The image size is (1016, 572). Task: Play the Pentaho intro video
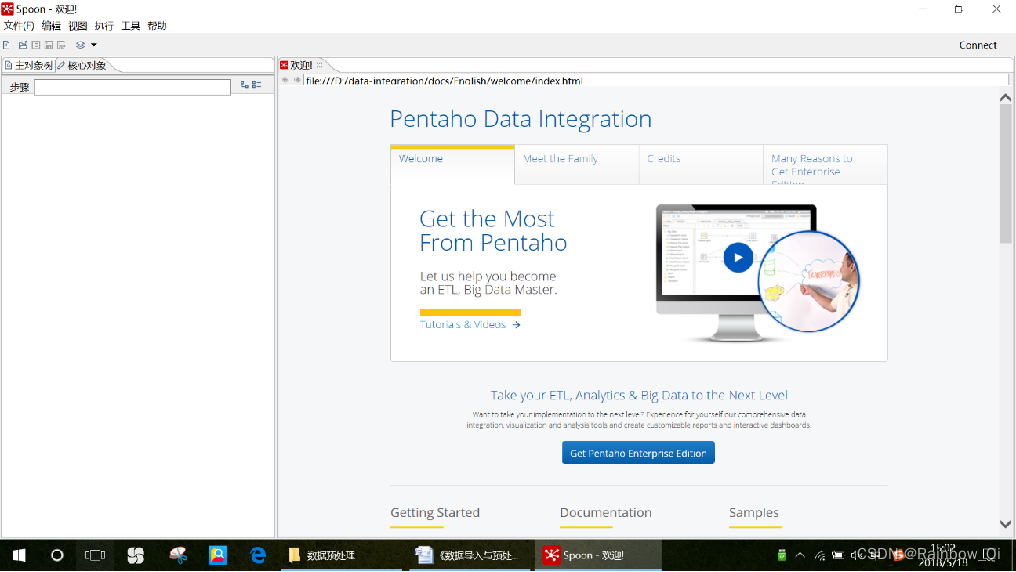738,257
